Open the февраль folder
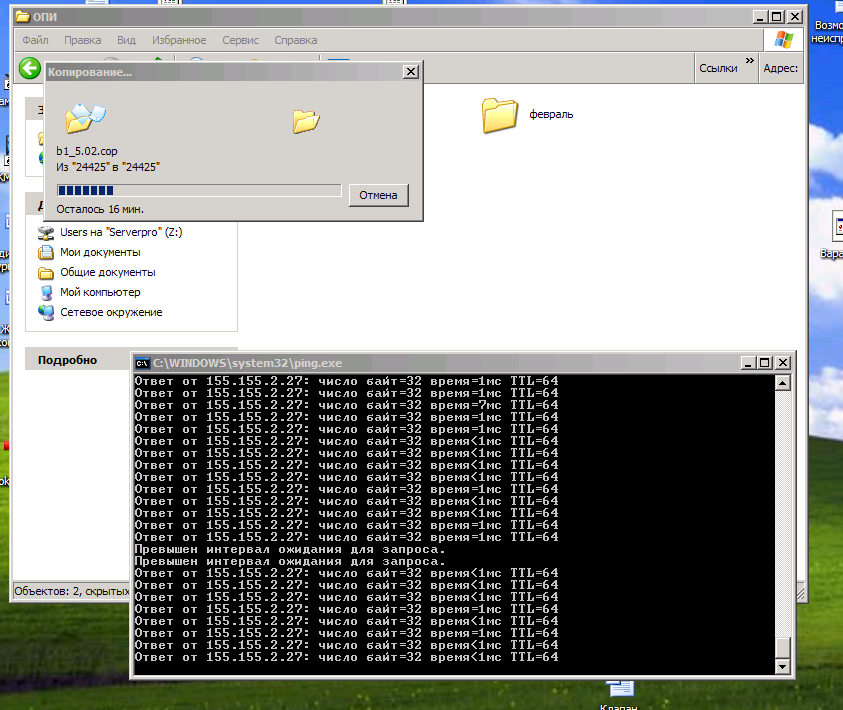This screenshot has width=843, height=710. (x=499, y=114)
